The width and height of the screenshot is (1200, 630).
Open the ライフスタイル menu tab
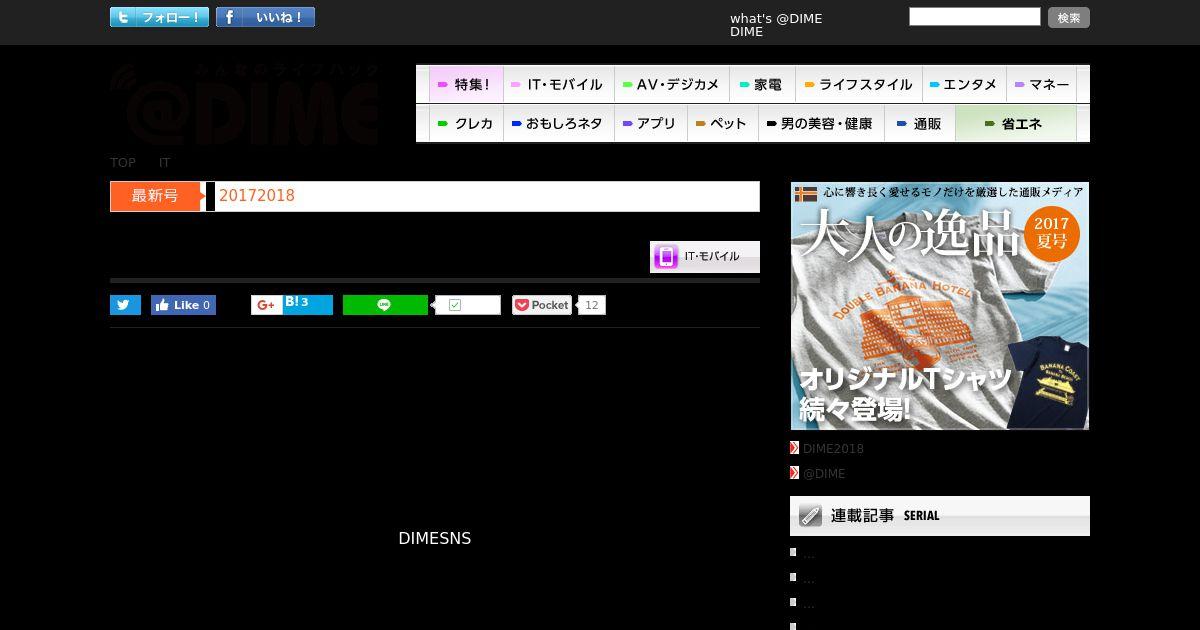click(x=859, y=84)
